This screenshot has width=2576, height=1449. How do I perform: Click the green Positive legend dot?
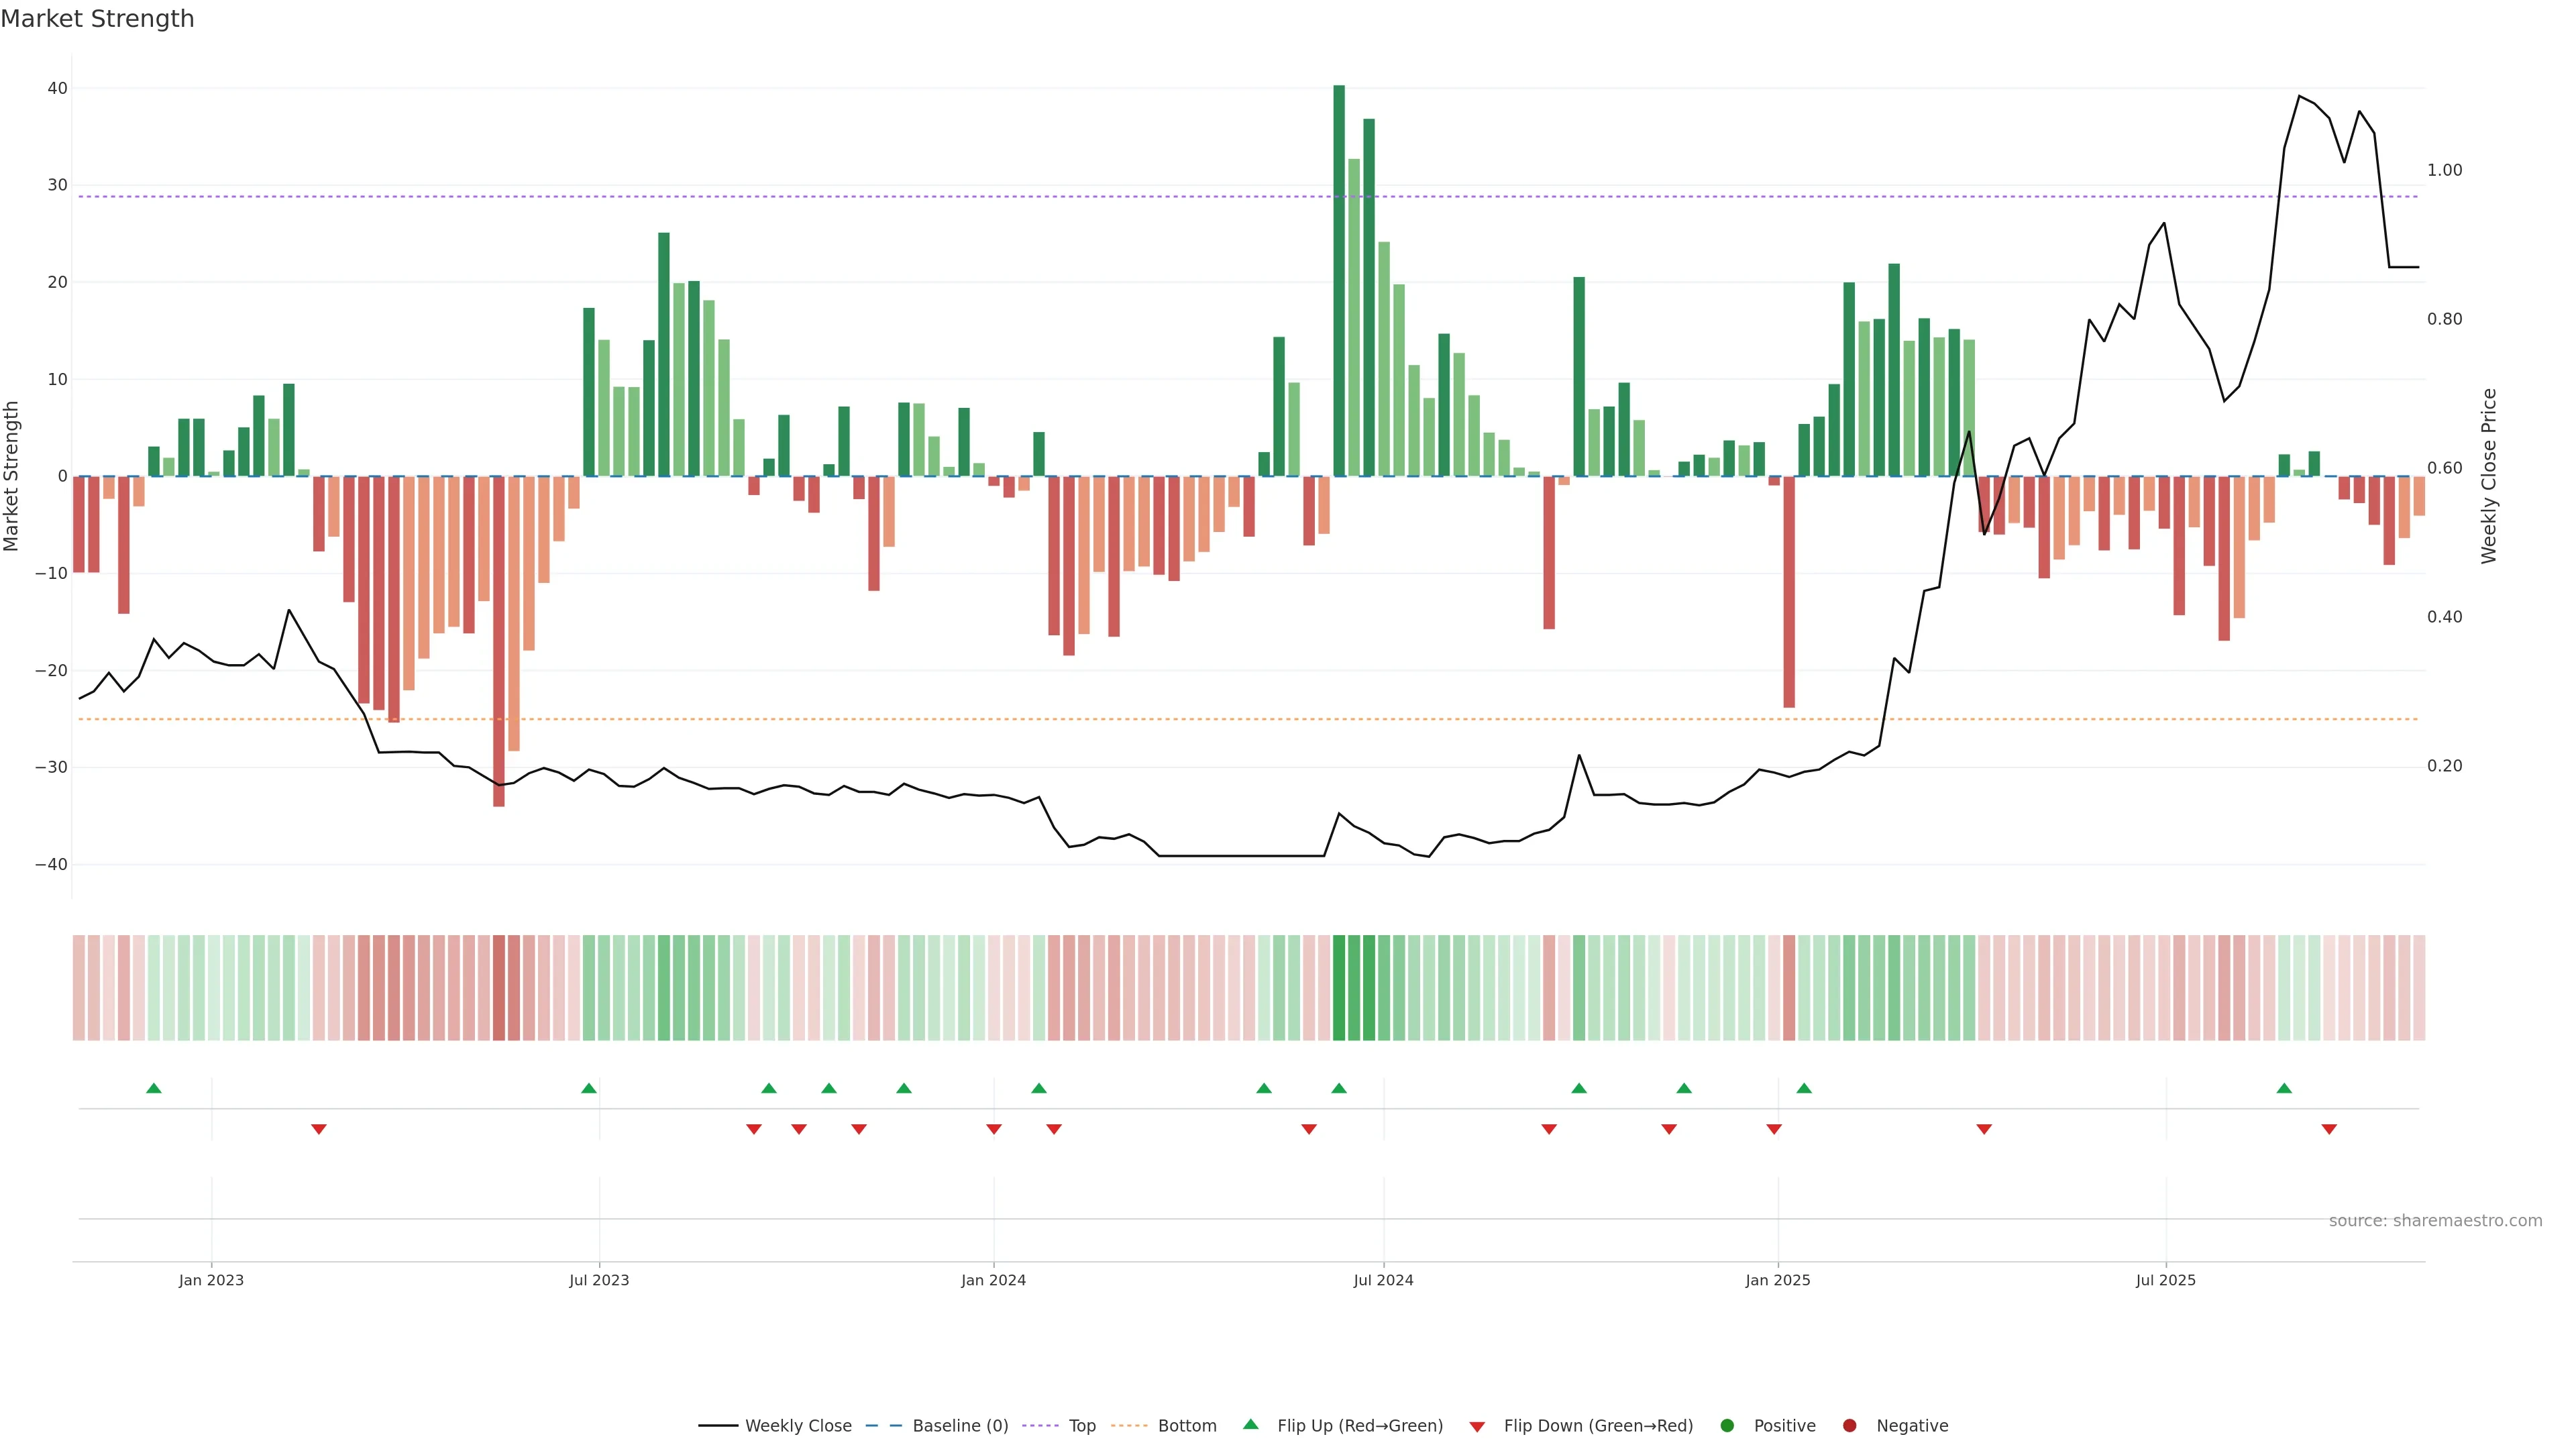click(1727, 1425)
